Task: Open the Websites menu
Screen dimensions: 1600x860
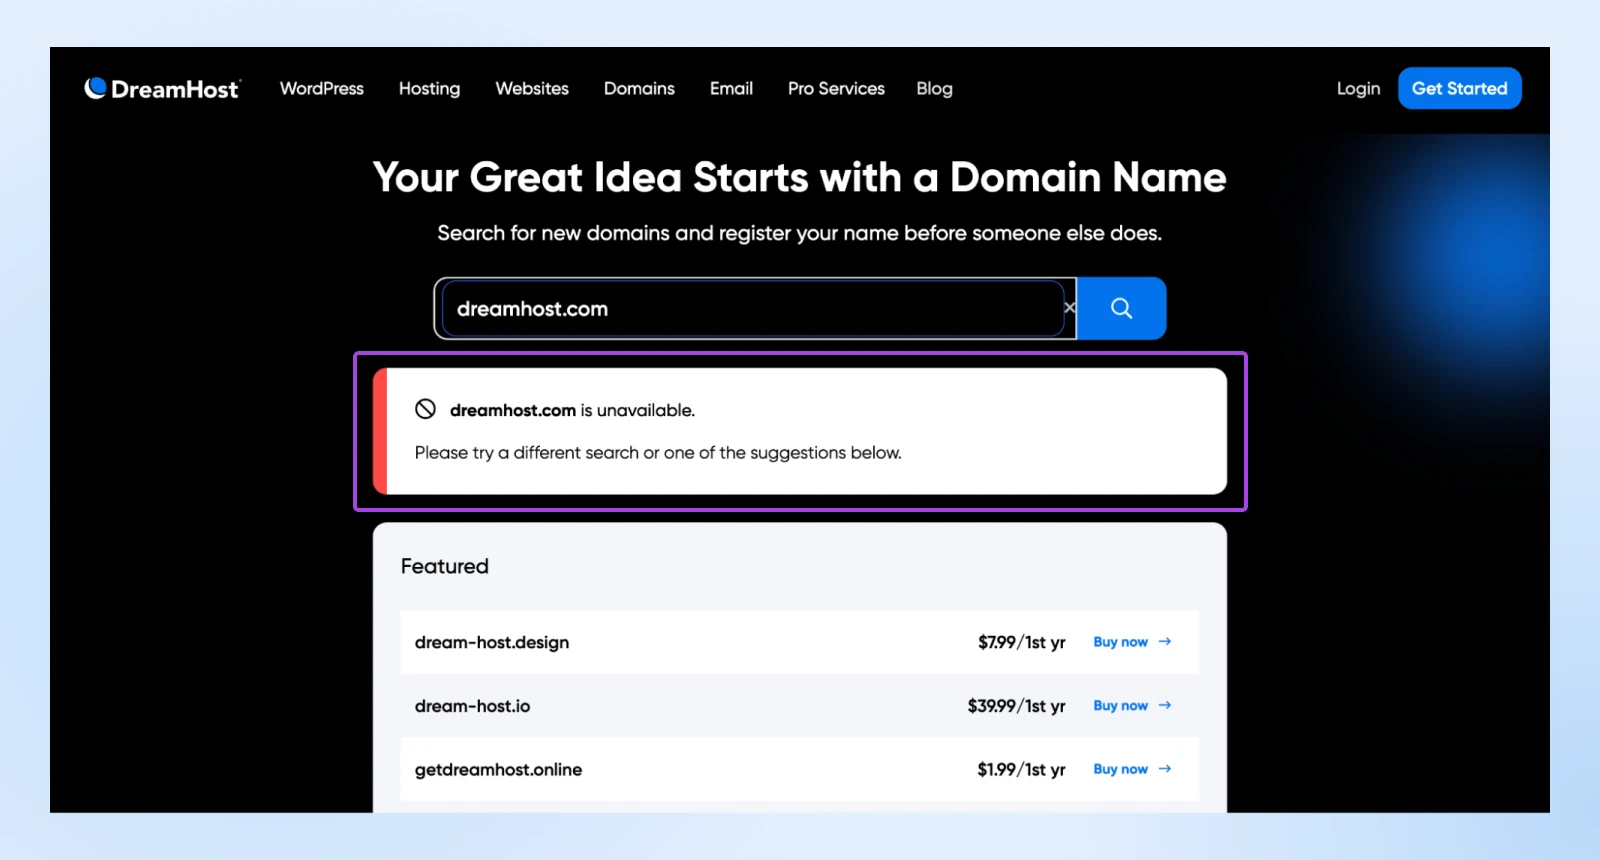Action: tap(532, 89)
